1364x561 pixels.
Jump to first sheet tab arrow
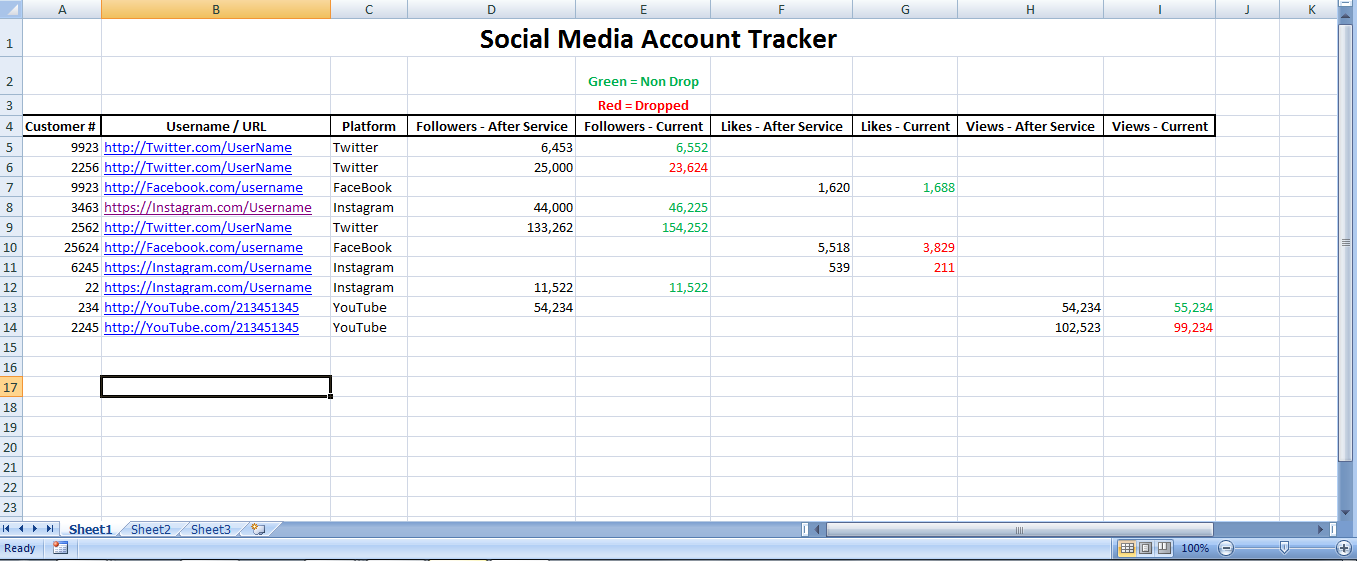coord(8,529)
